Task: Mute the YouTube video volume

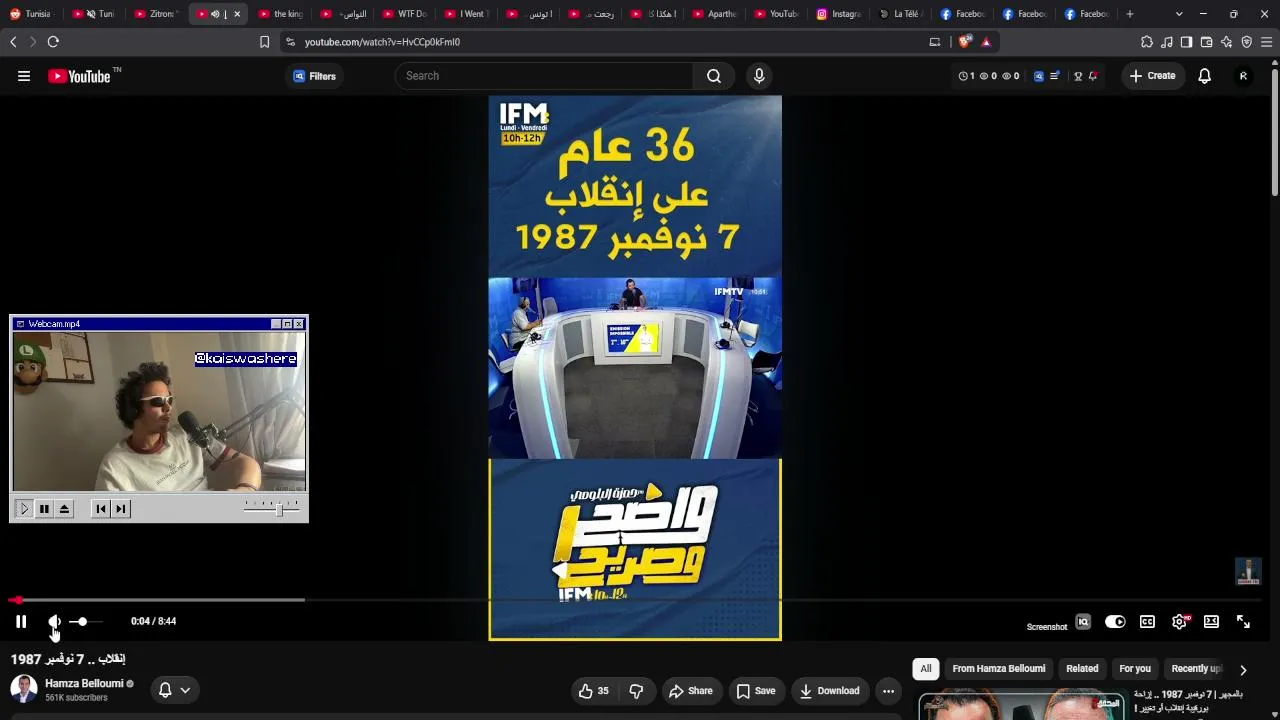Action: tap(54, 621)
